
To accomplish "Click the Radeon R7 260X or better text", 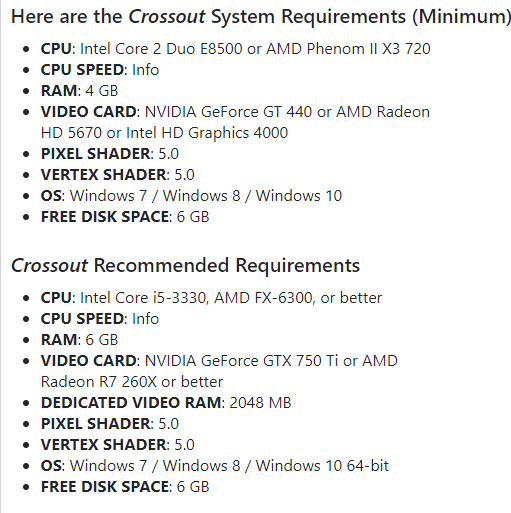I will tap(132, 382).
